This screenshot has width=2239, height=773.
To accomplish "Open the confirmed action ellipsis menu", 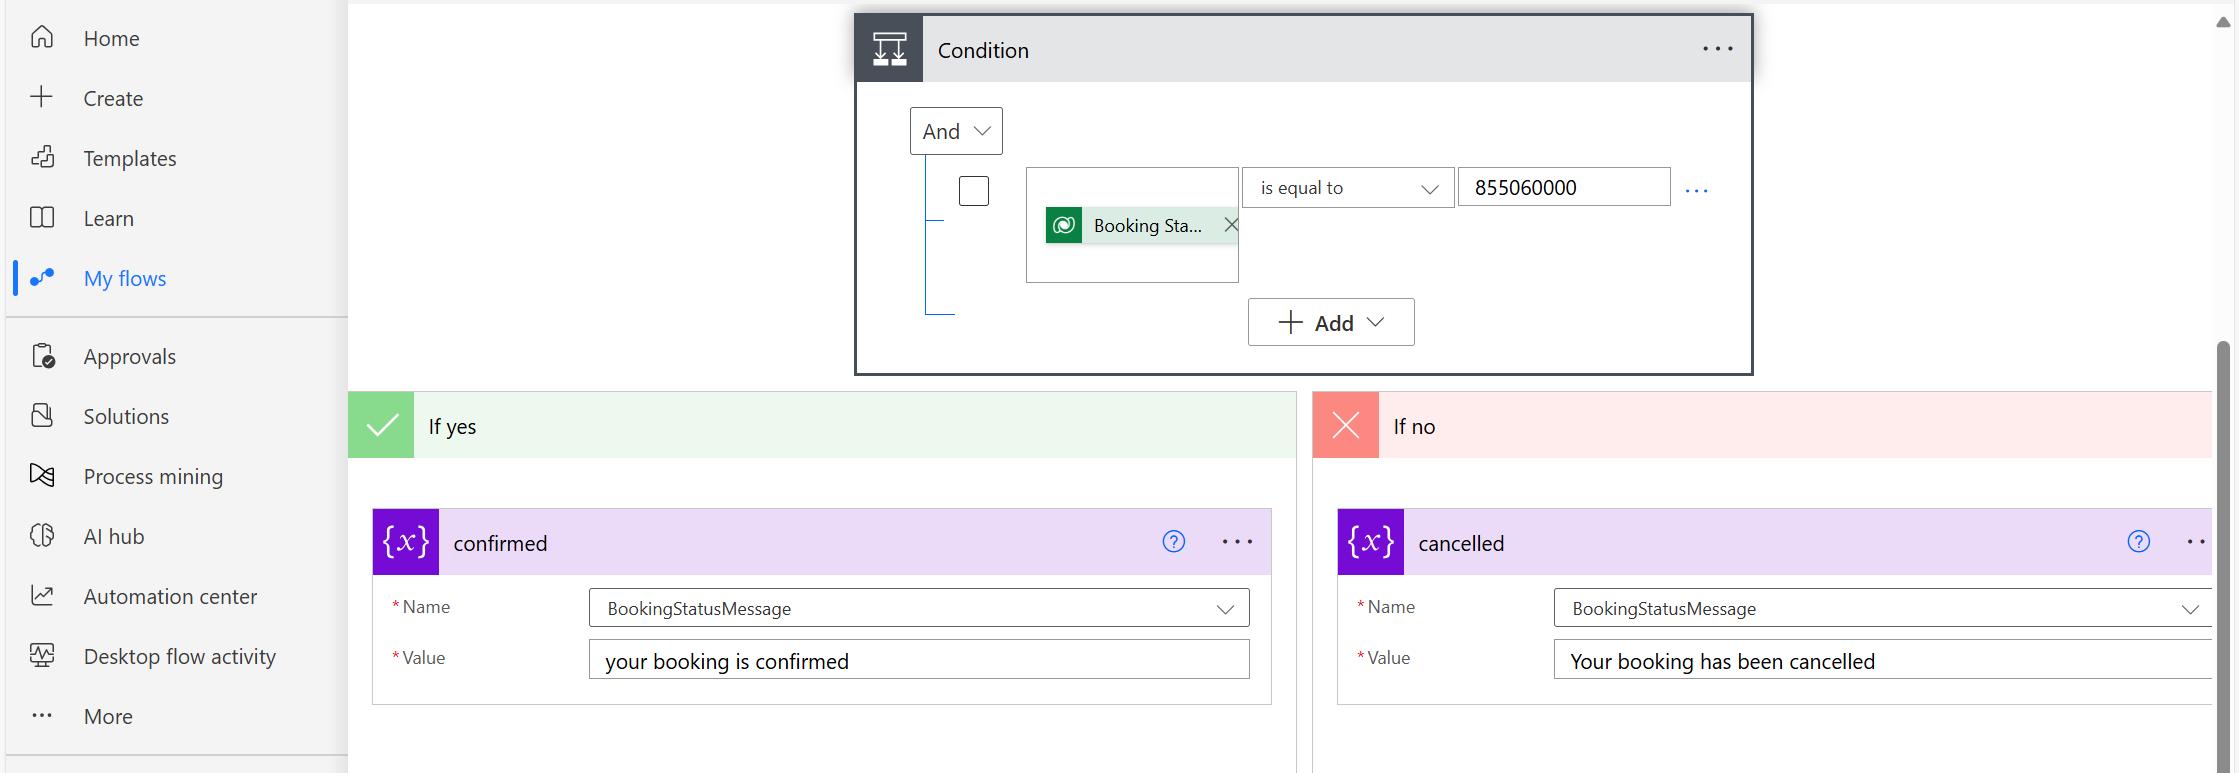I will [x=1237, y=542].
